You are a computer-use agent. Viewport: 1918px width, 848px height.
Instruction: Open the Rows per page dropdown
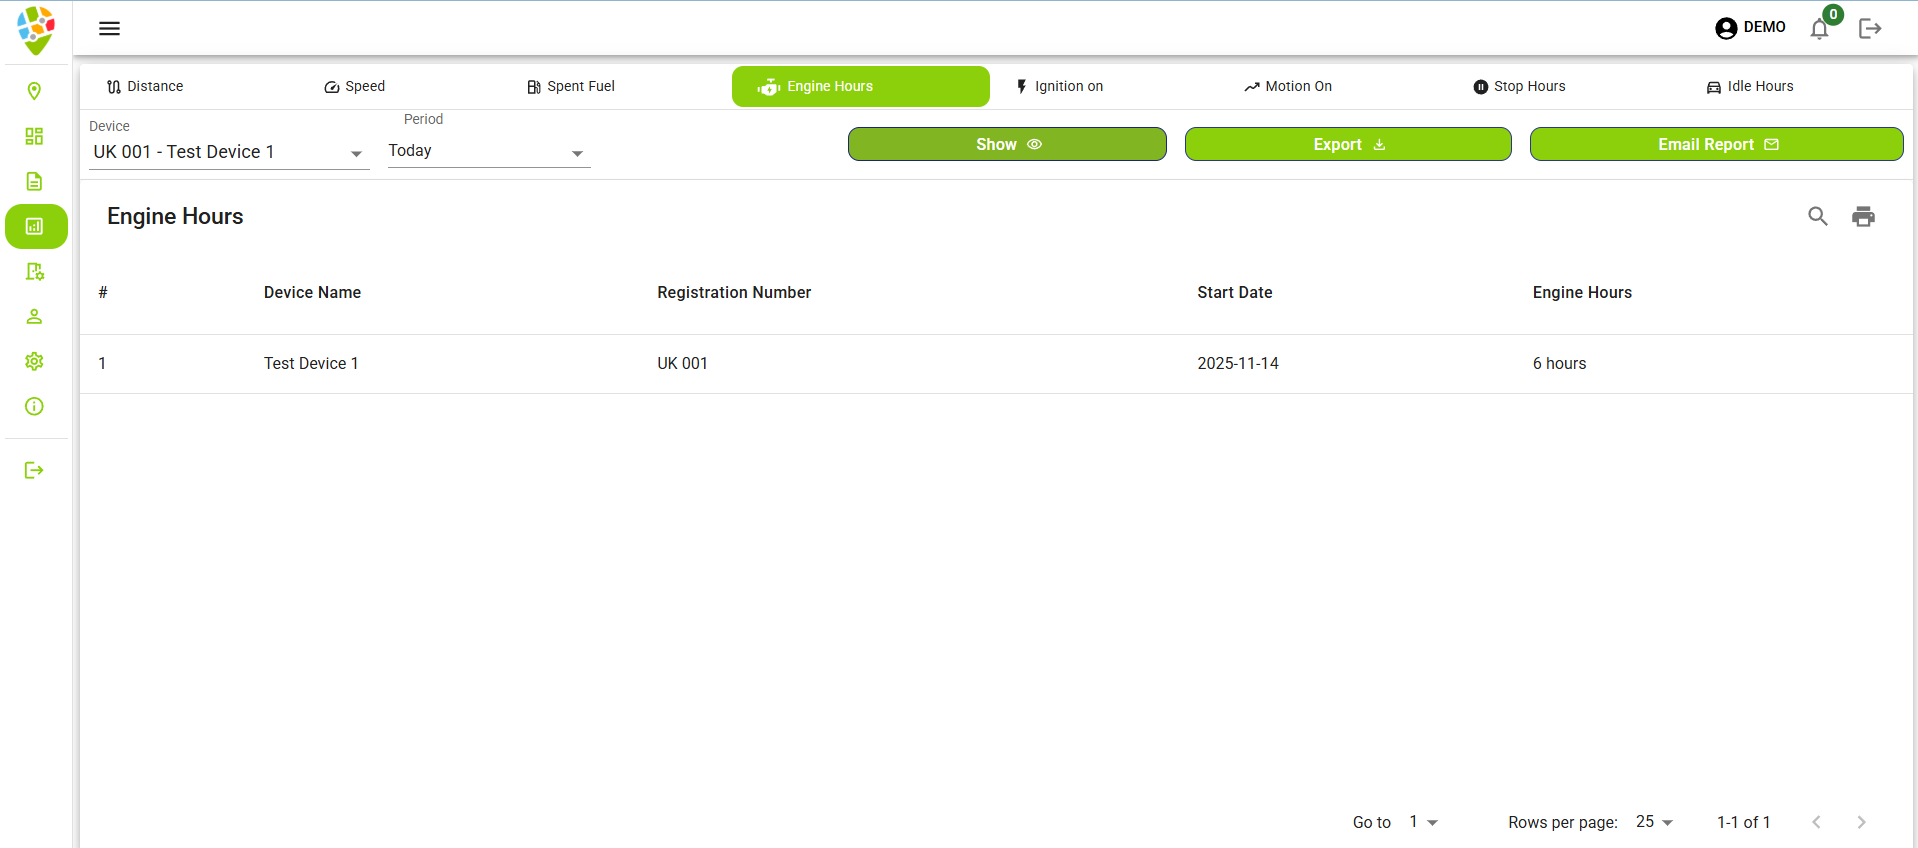pyautogui.click(x=1654, y=822)
